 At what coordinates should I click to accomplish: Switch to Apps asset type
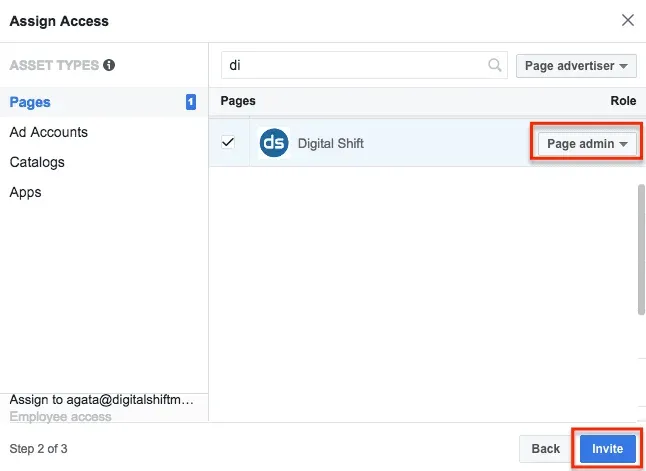(26, 192)
